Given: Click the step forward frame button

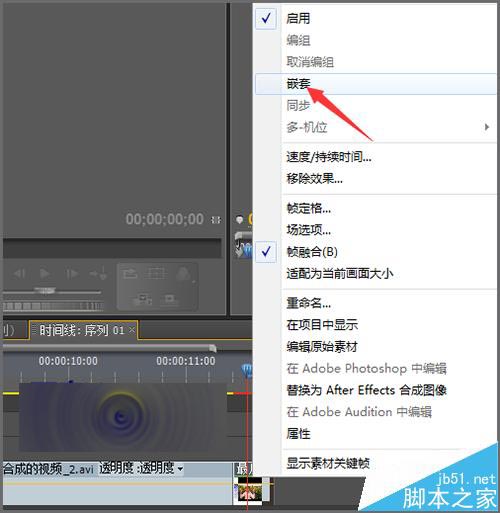Looking at the screenshot, I should pyautogui.click(x=72, y=274).
